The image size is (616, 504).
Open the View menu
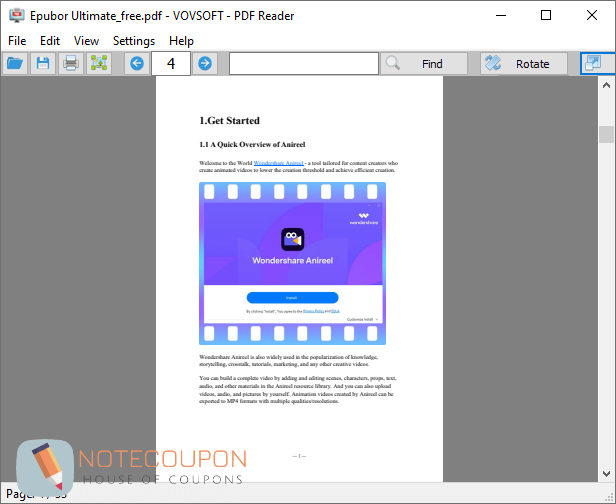pos(86,41)
